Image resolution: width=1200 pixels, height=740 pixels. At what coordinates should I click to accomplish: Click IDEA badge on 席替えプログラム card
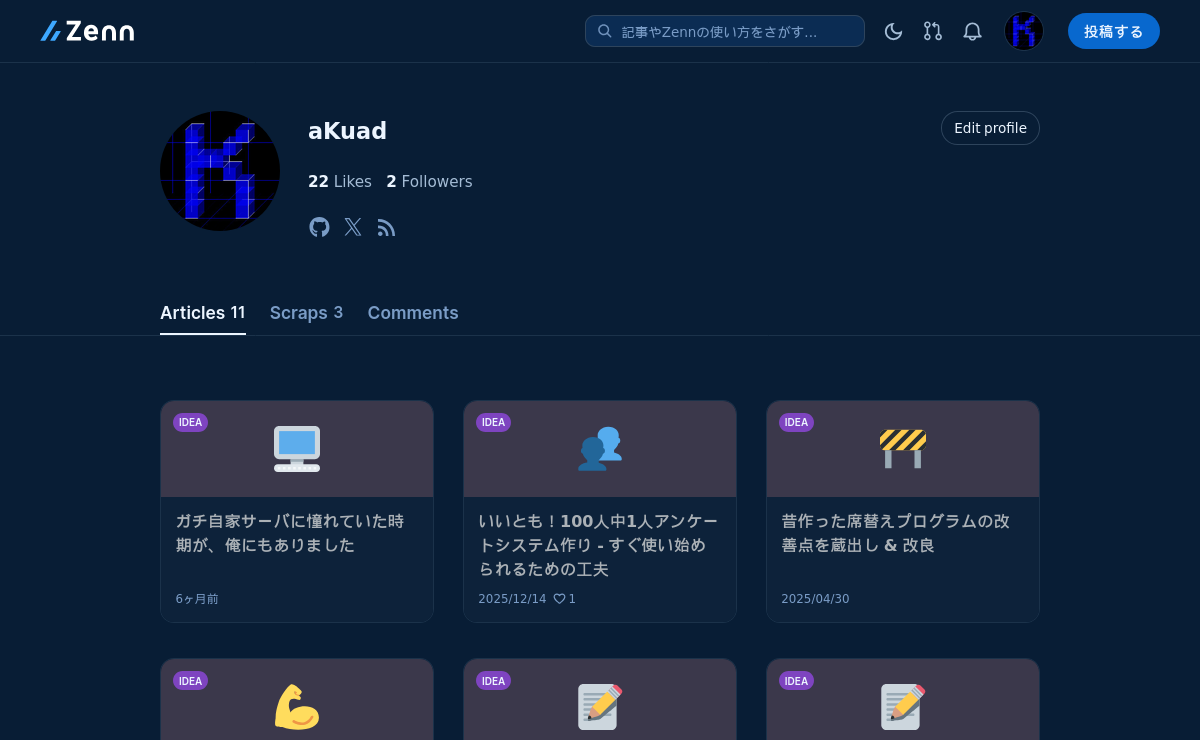click(796, 422)
